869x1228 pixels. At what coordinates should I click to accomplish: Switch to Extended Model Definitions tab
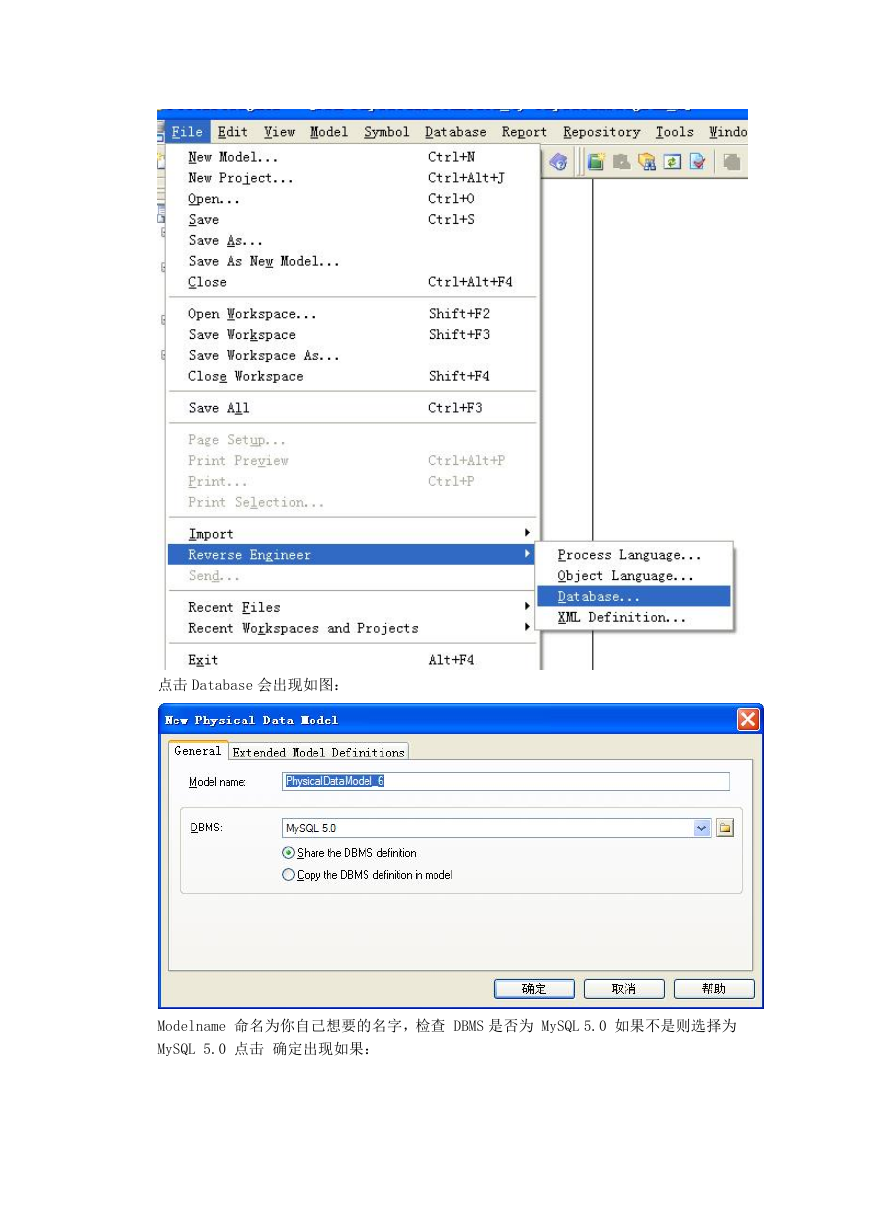point(319,752)
